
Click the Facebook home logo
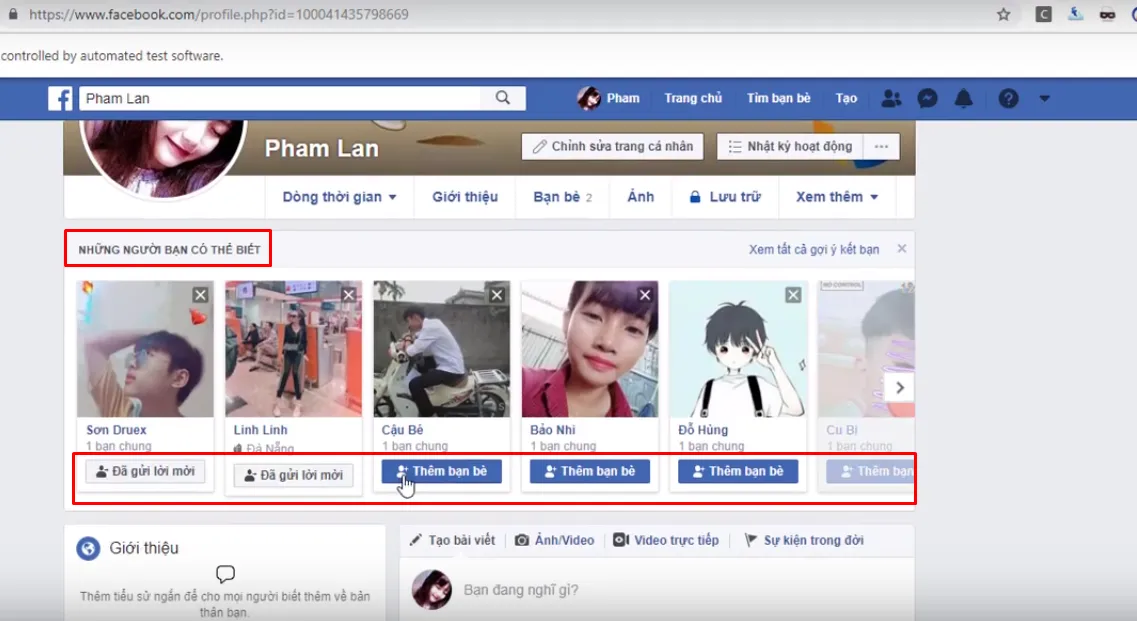(60, 98)
